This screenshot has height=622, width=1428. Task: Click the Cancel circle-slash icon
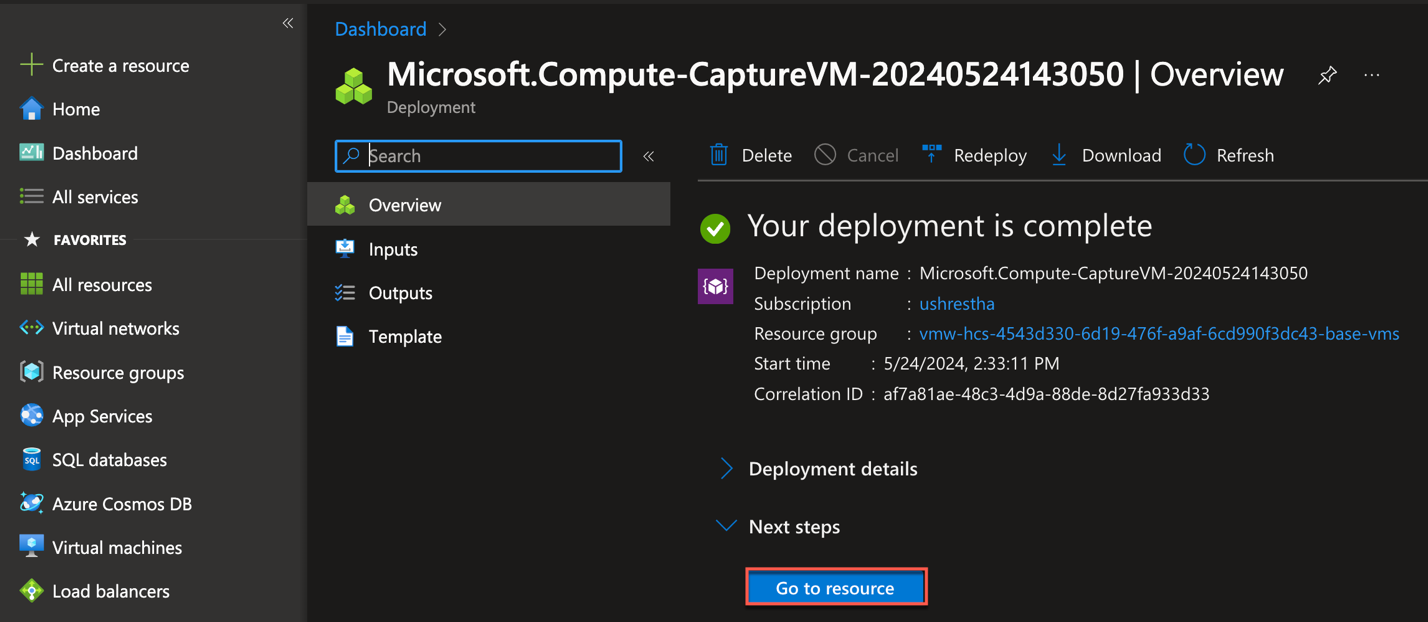[825, 154]
